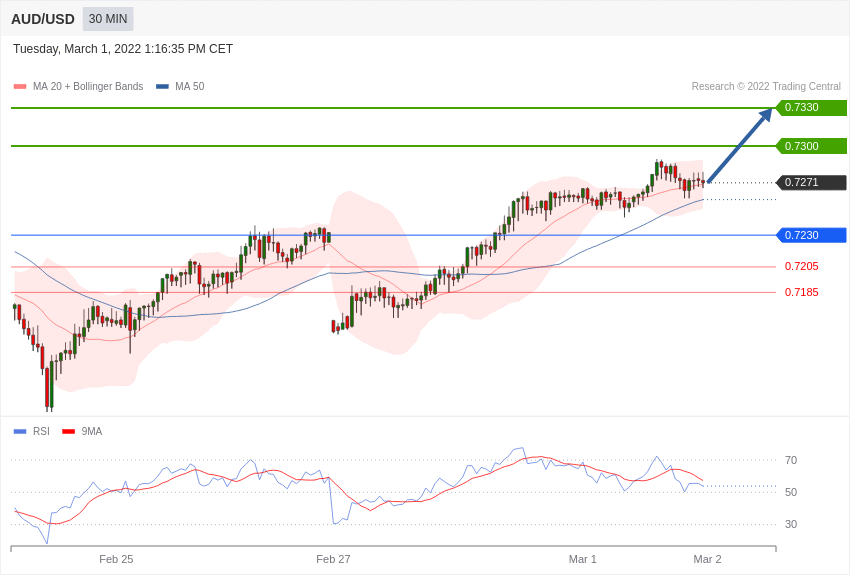
Task: Select the MA 50 legend label
Action: (190, 87)
